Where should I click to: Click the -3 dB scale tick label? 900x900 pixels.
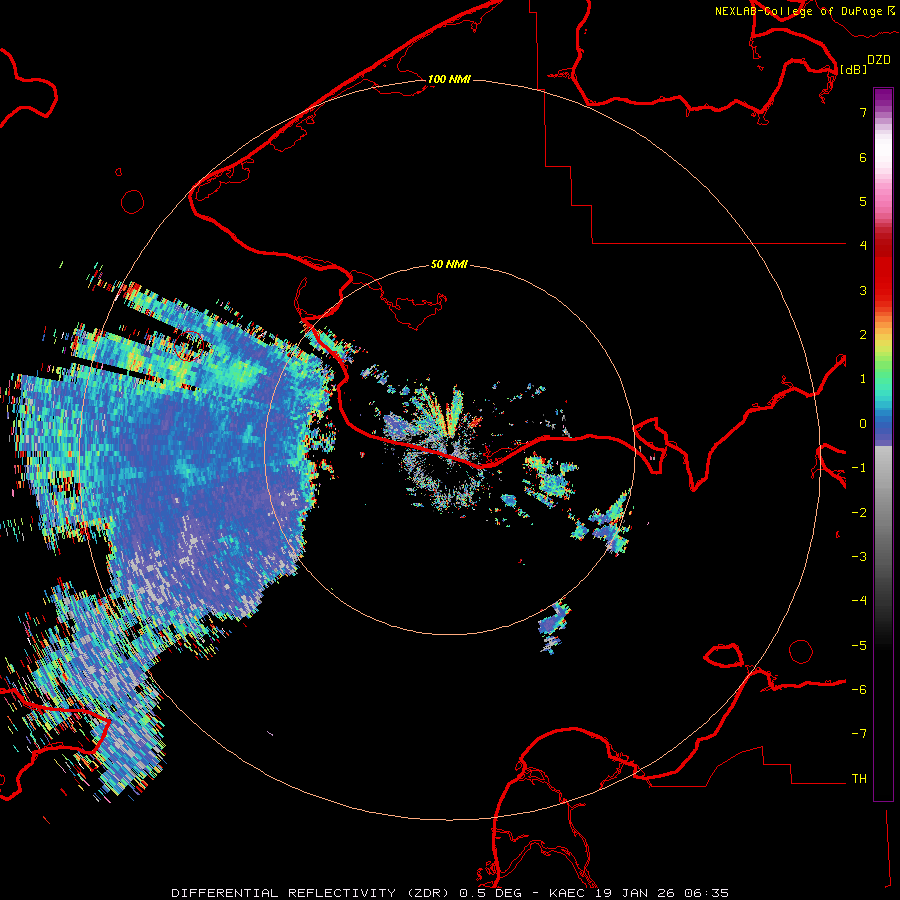(859, 557)
